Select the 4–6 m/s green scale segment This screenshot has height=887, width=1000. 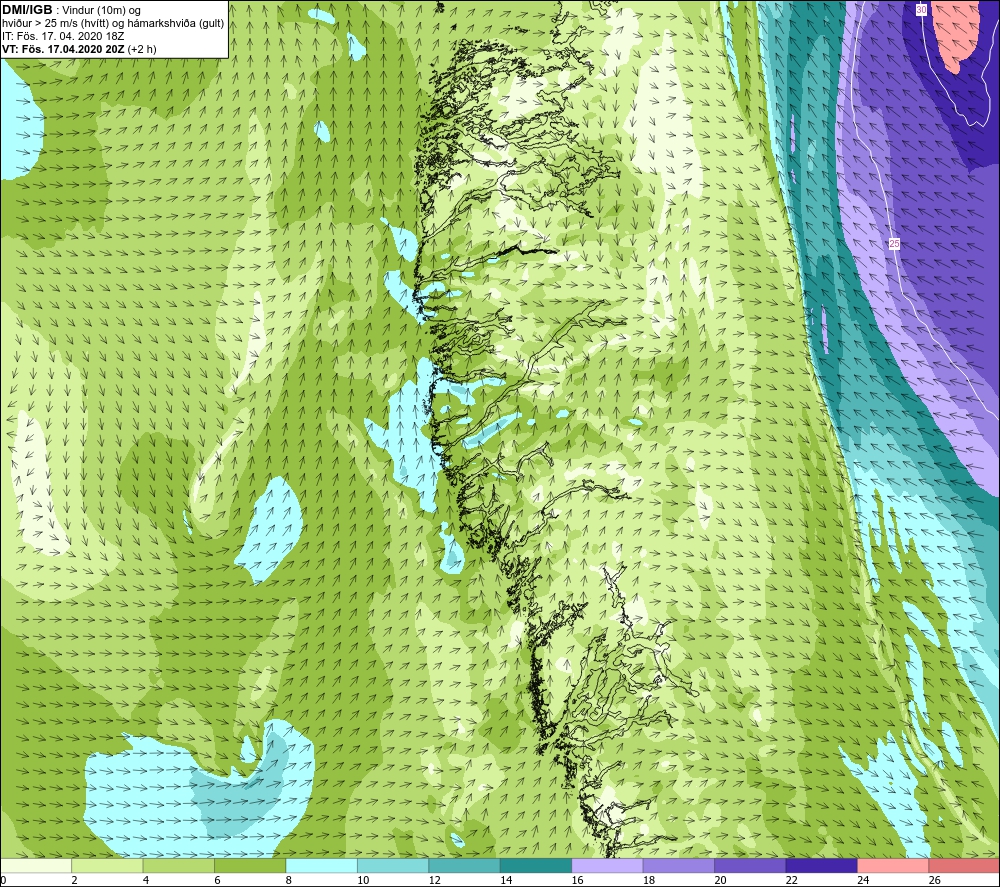pos(179,865)
